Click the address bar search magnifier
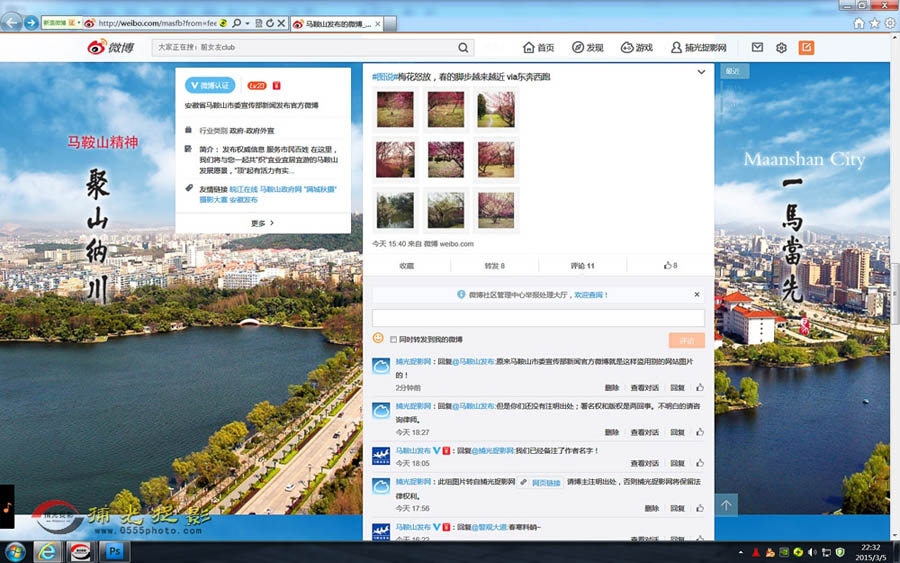 tap(236, 24)
